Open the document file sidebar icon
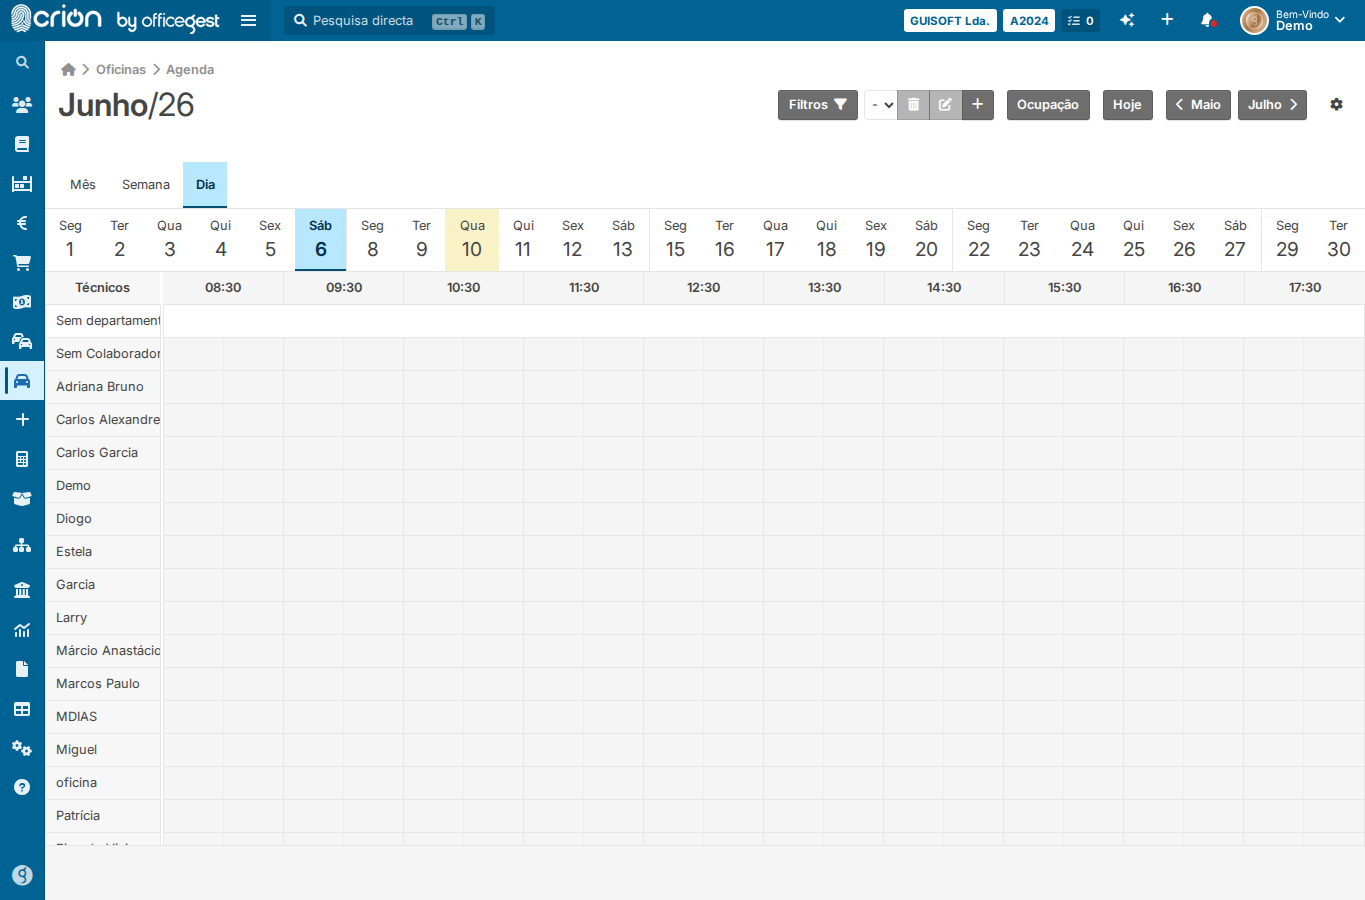The image size is (1365, 900). tap(22, 669)
